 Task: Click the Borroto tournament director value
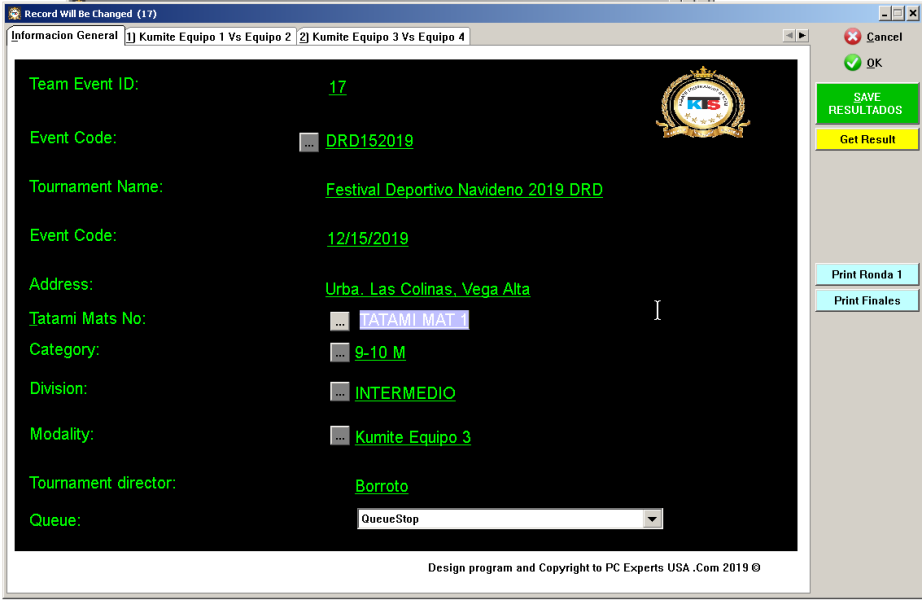382,486
